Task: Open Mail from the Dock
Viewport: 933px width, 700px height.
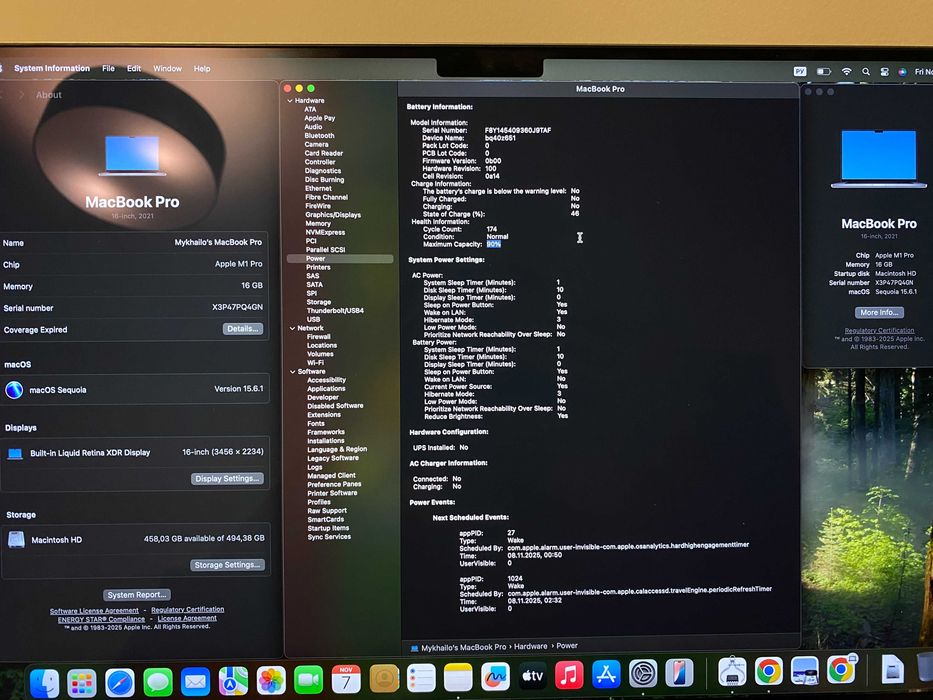Action: [195, 682]
